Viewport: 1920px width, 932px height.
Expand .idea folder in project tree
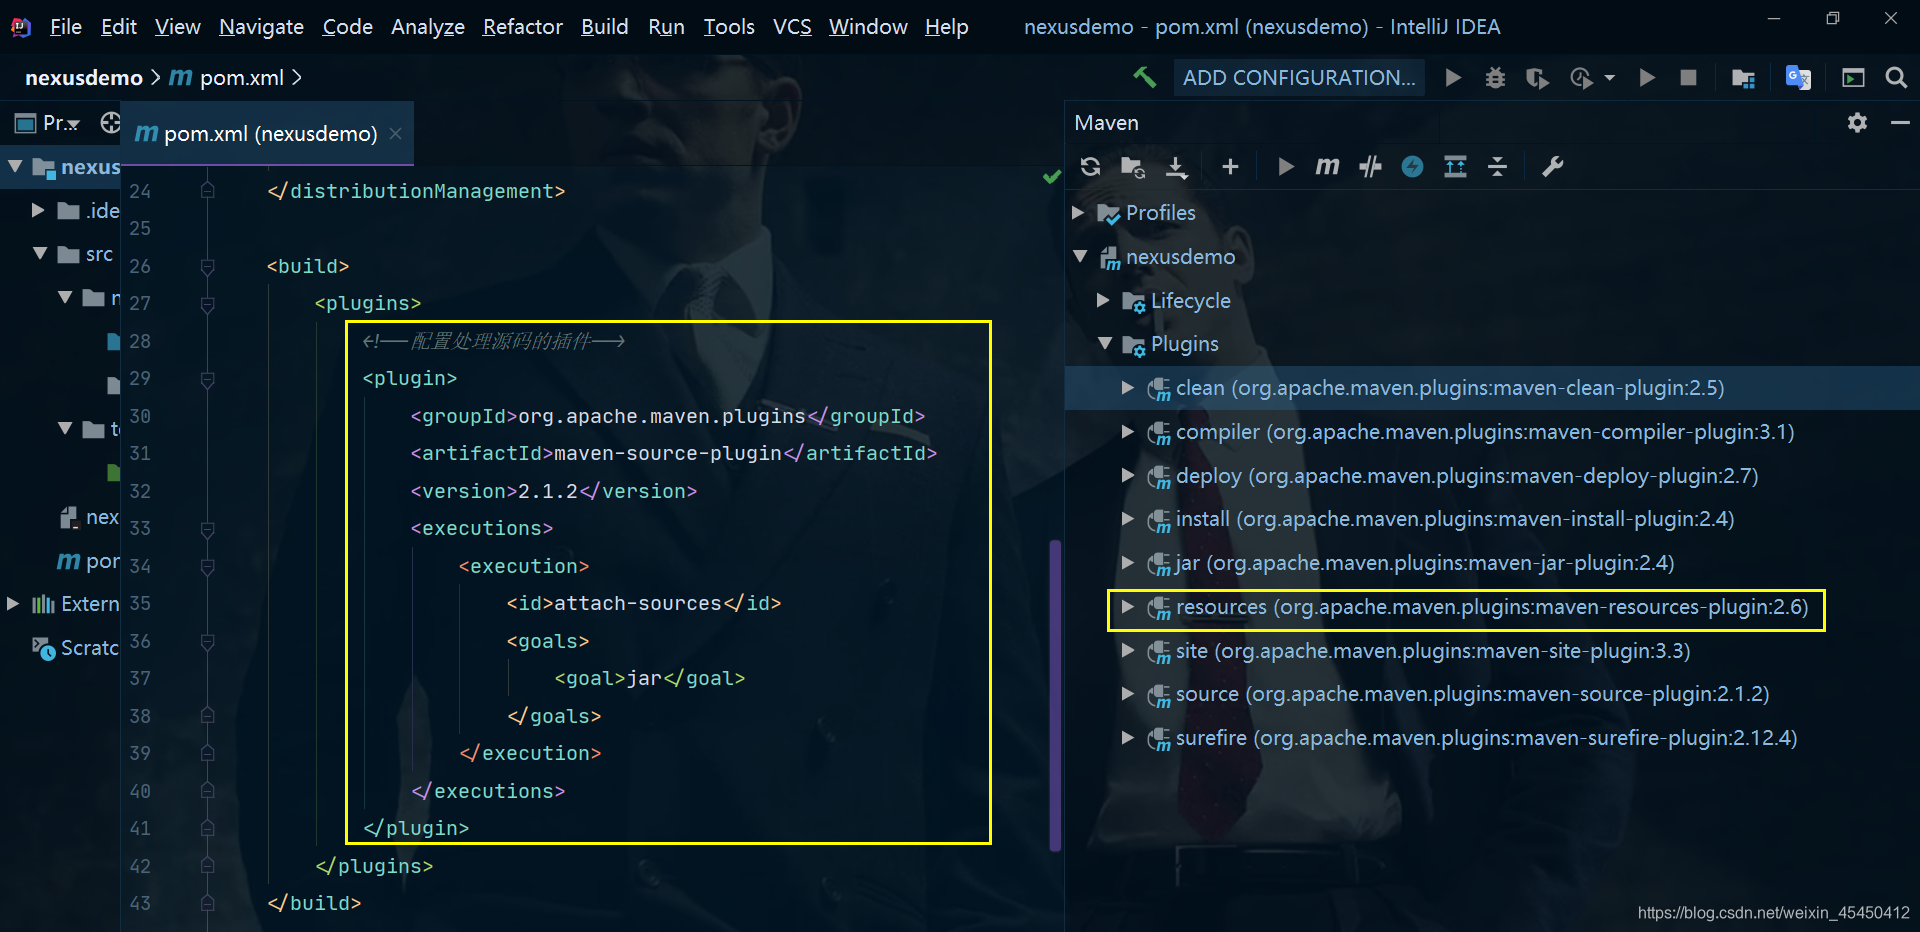[x=38, y=210]
